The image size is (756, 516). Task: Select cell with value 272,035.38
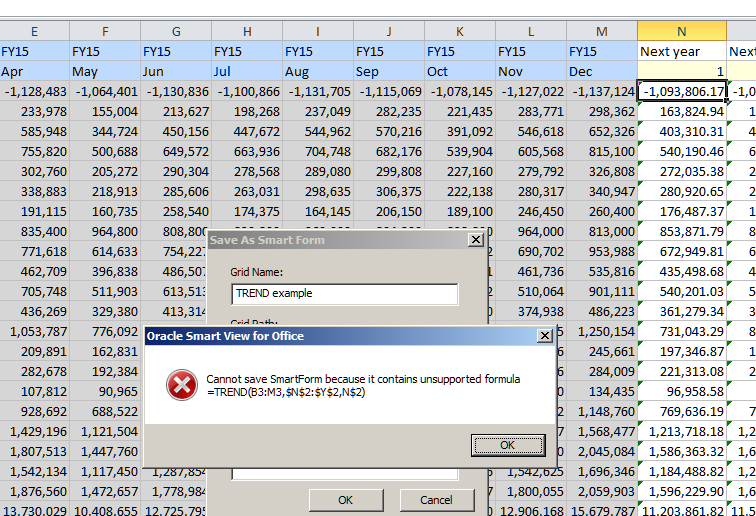682,171
